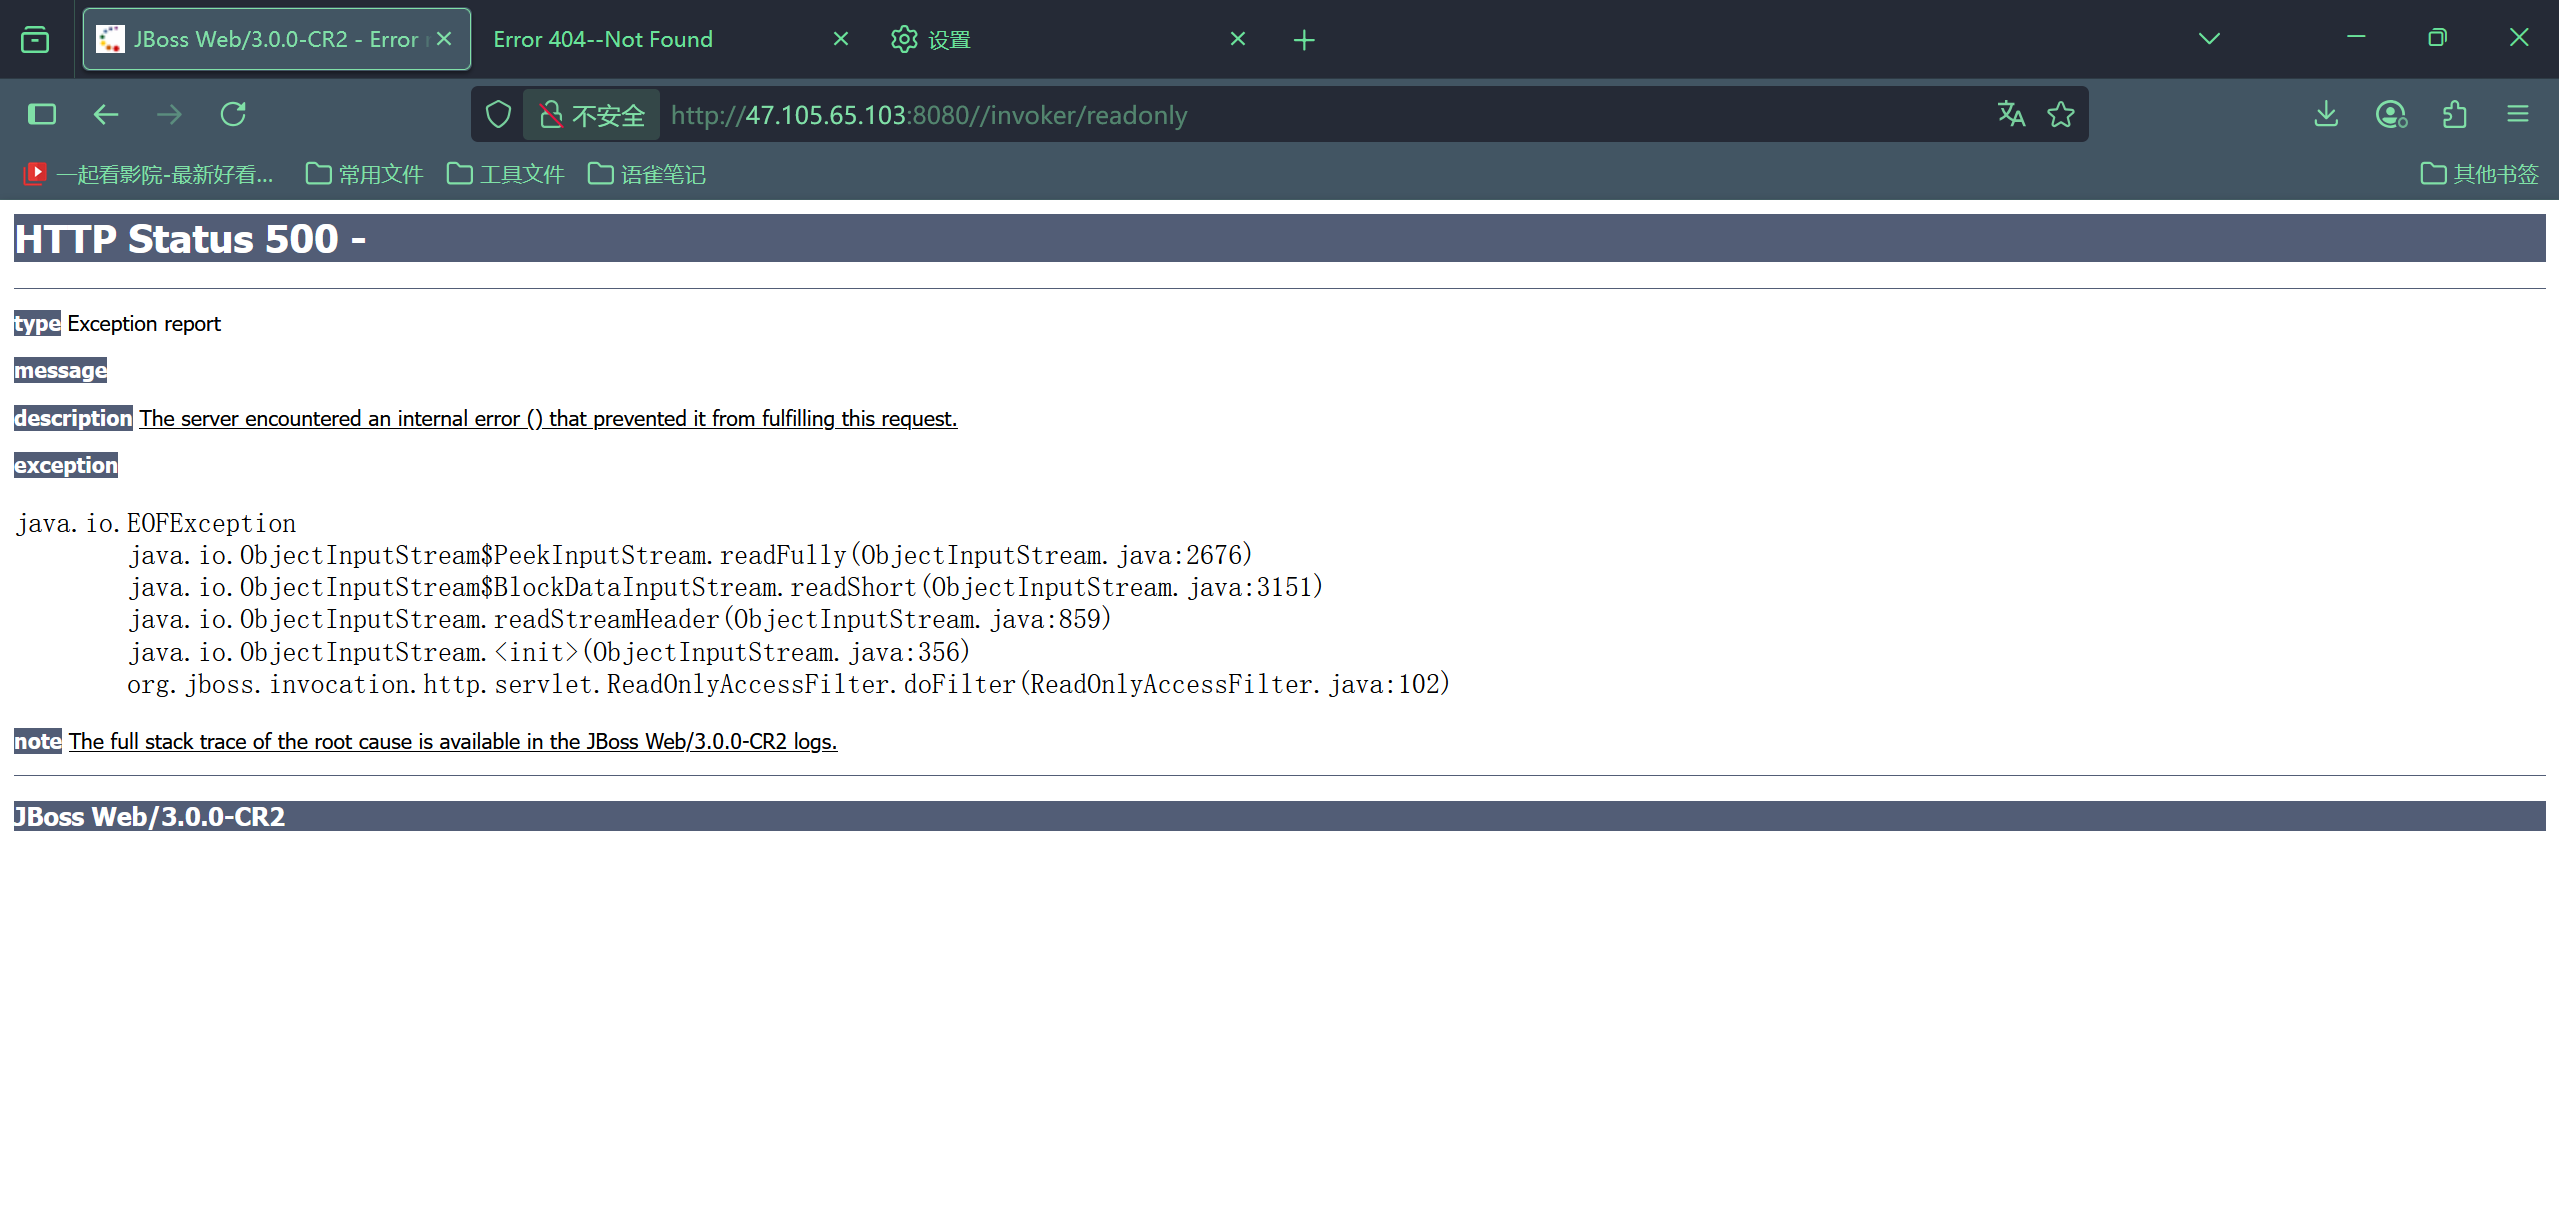
Task: Click the PeekInputStream.readFully stack line
Action: click(x=690, y=555)
